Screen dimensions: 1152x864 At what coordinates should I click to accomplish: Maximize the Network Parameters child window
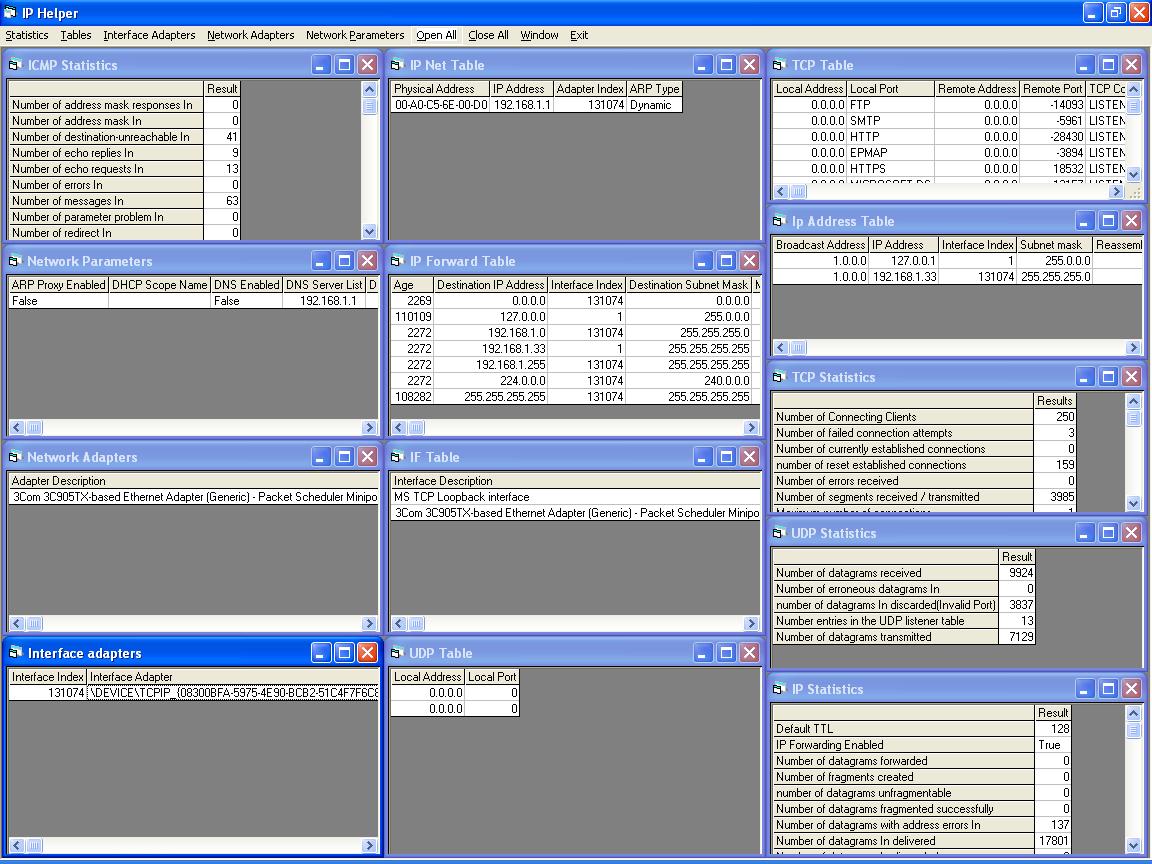point(344,261)
